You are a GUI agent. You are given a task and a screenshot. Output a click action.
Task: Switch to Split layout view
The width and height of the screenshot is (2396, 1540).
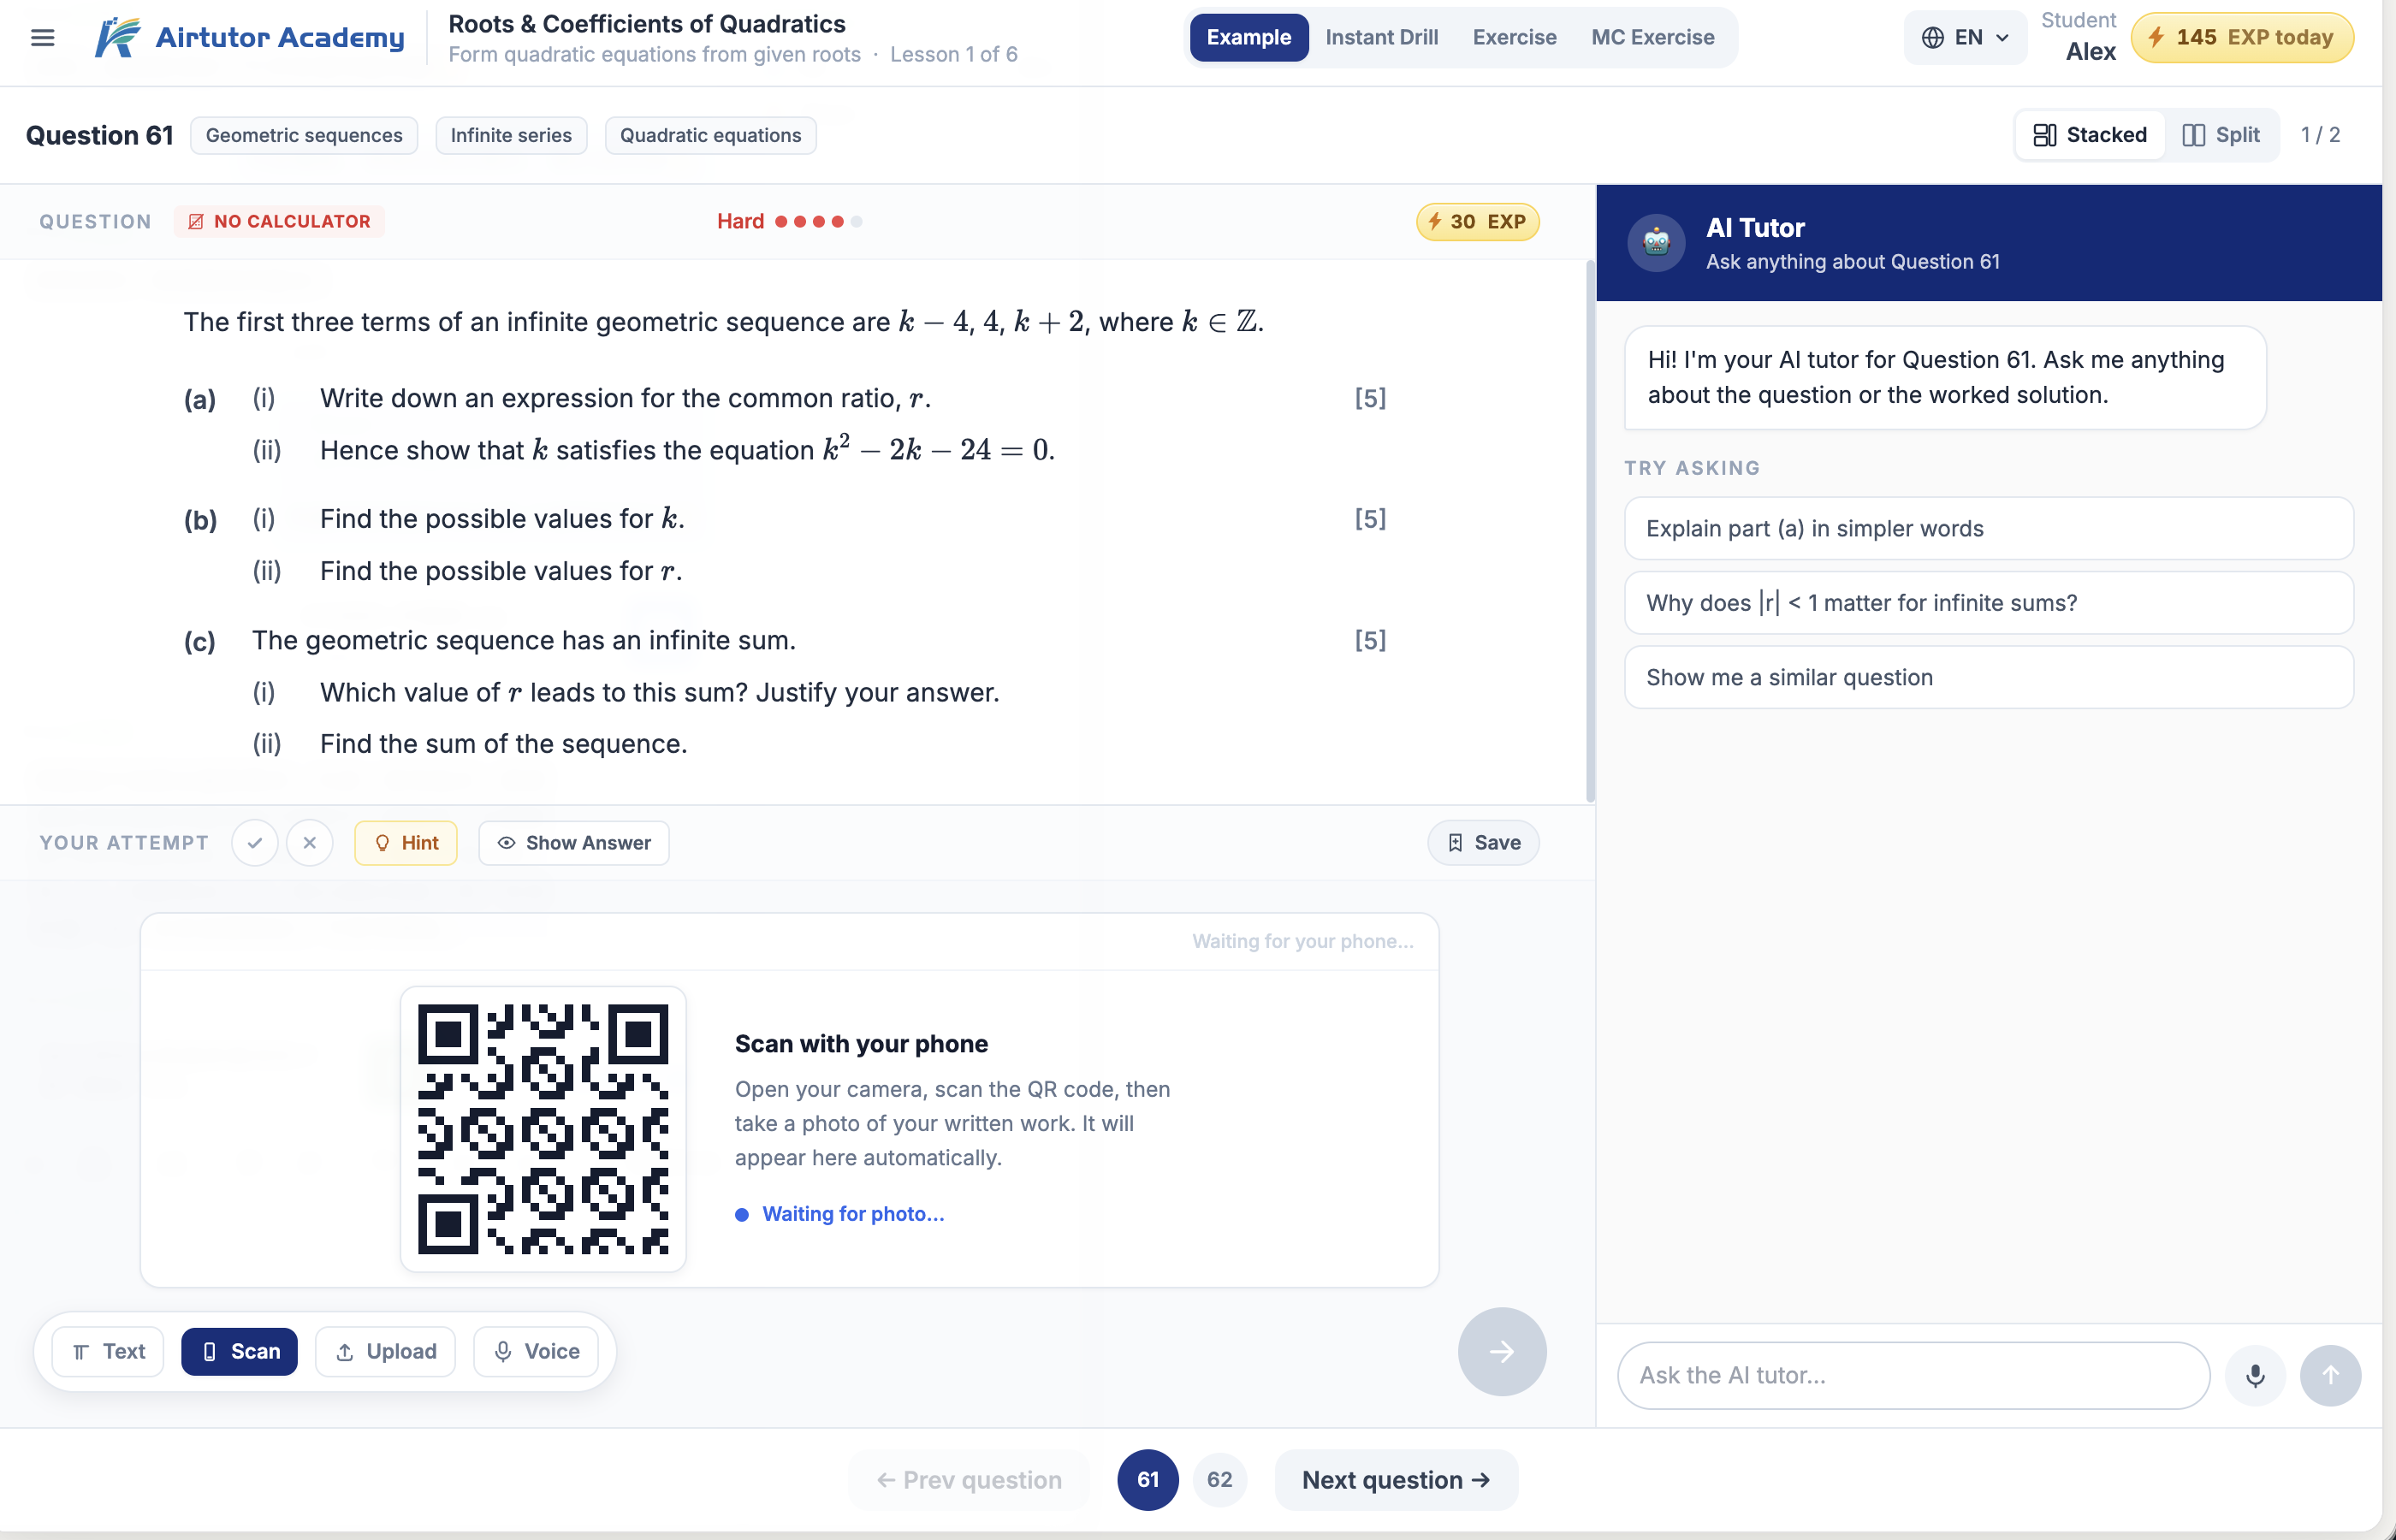coord(2221,135)
